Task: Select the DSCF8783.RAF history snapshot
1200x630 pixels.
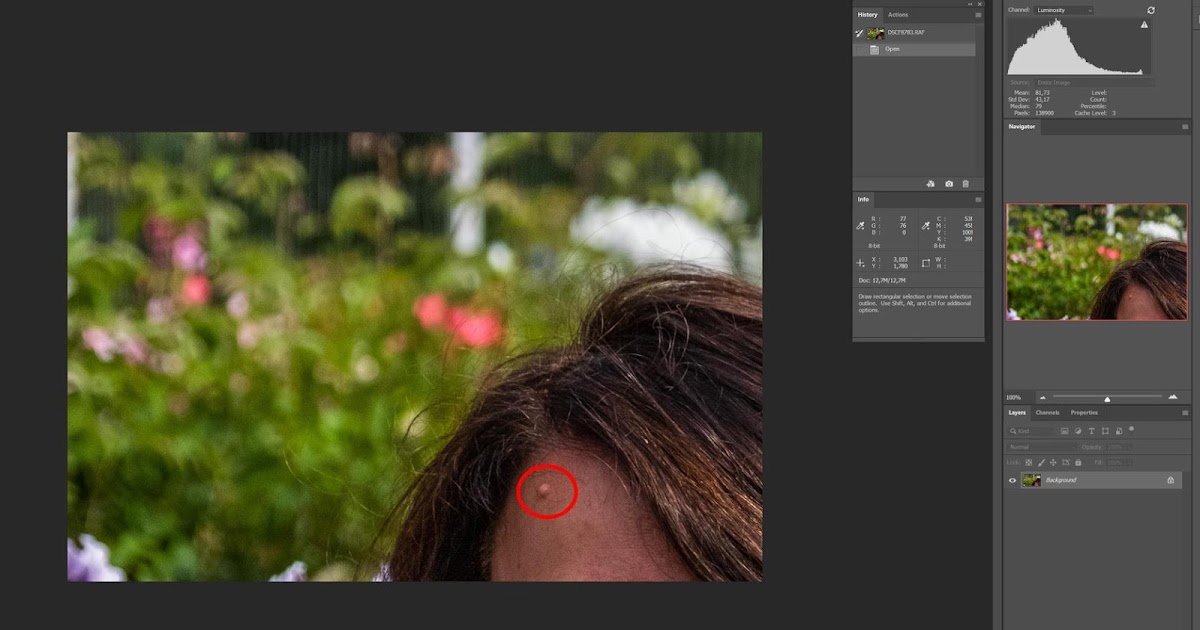Action: pos(914,33)
